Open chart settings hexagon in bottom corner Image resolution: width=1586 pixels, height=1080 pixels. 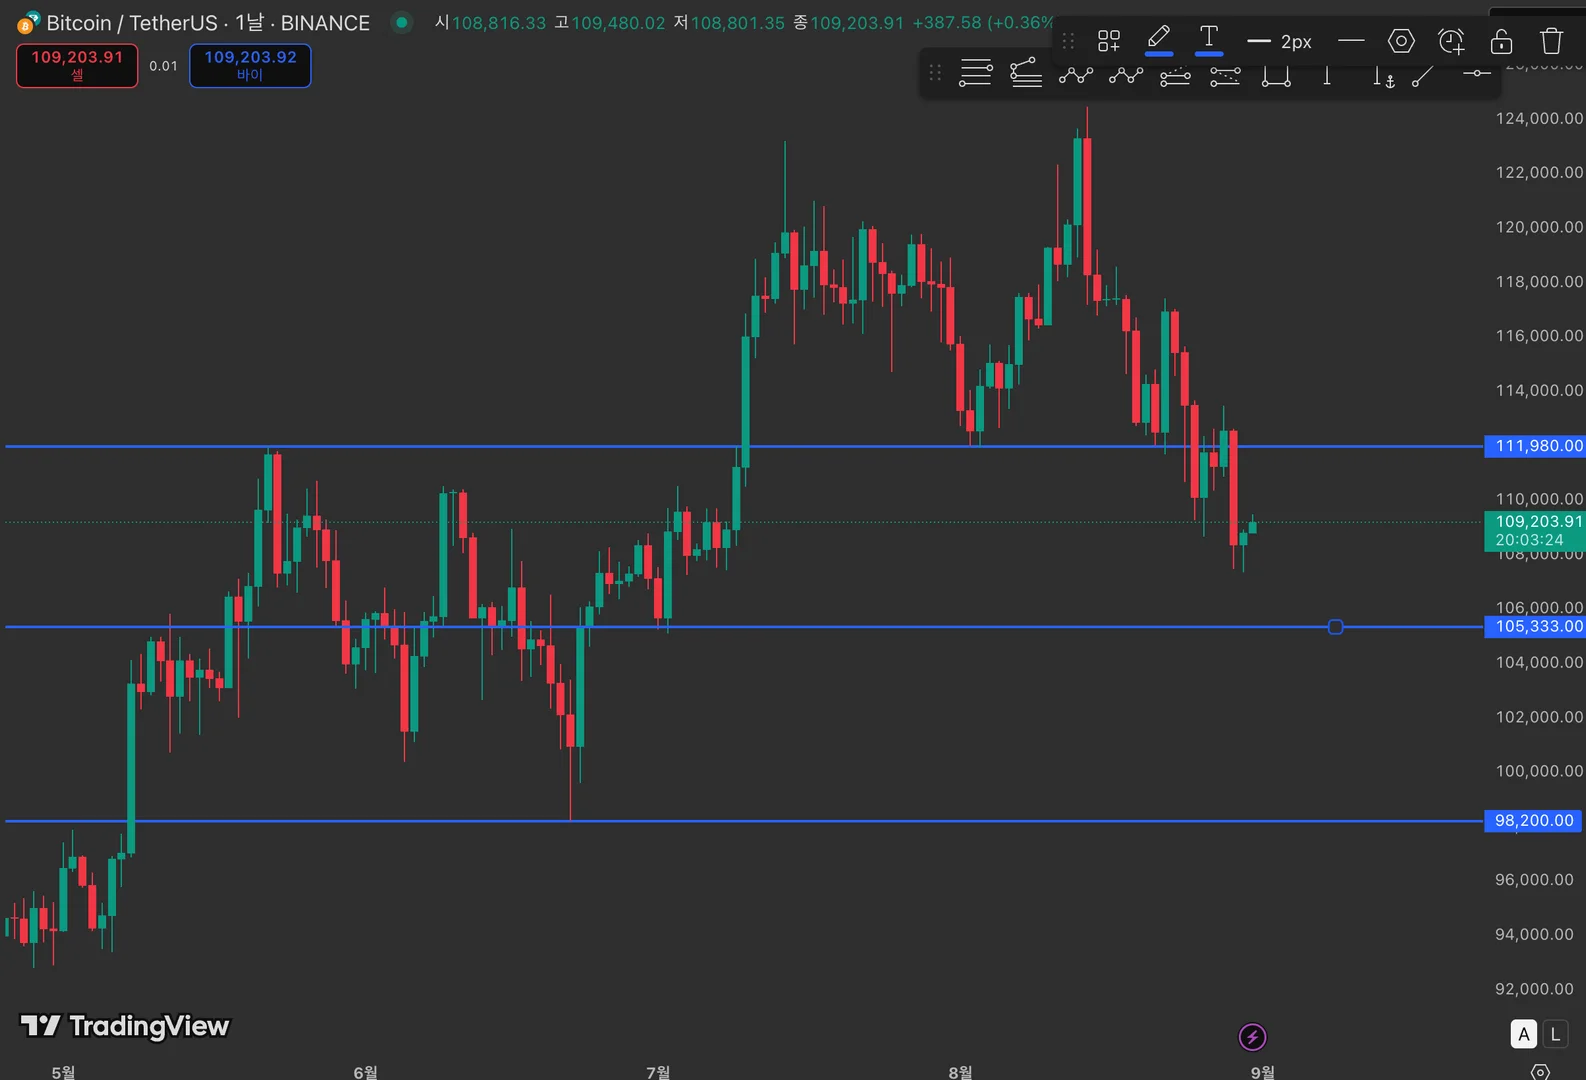(1541, 1072)
